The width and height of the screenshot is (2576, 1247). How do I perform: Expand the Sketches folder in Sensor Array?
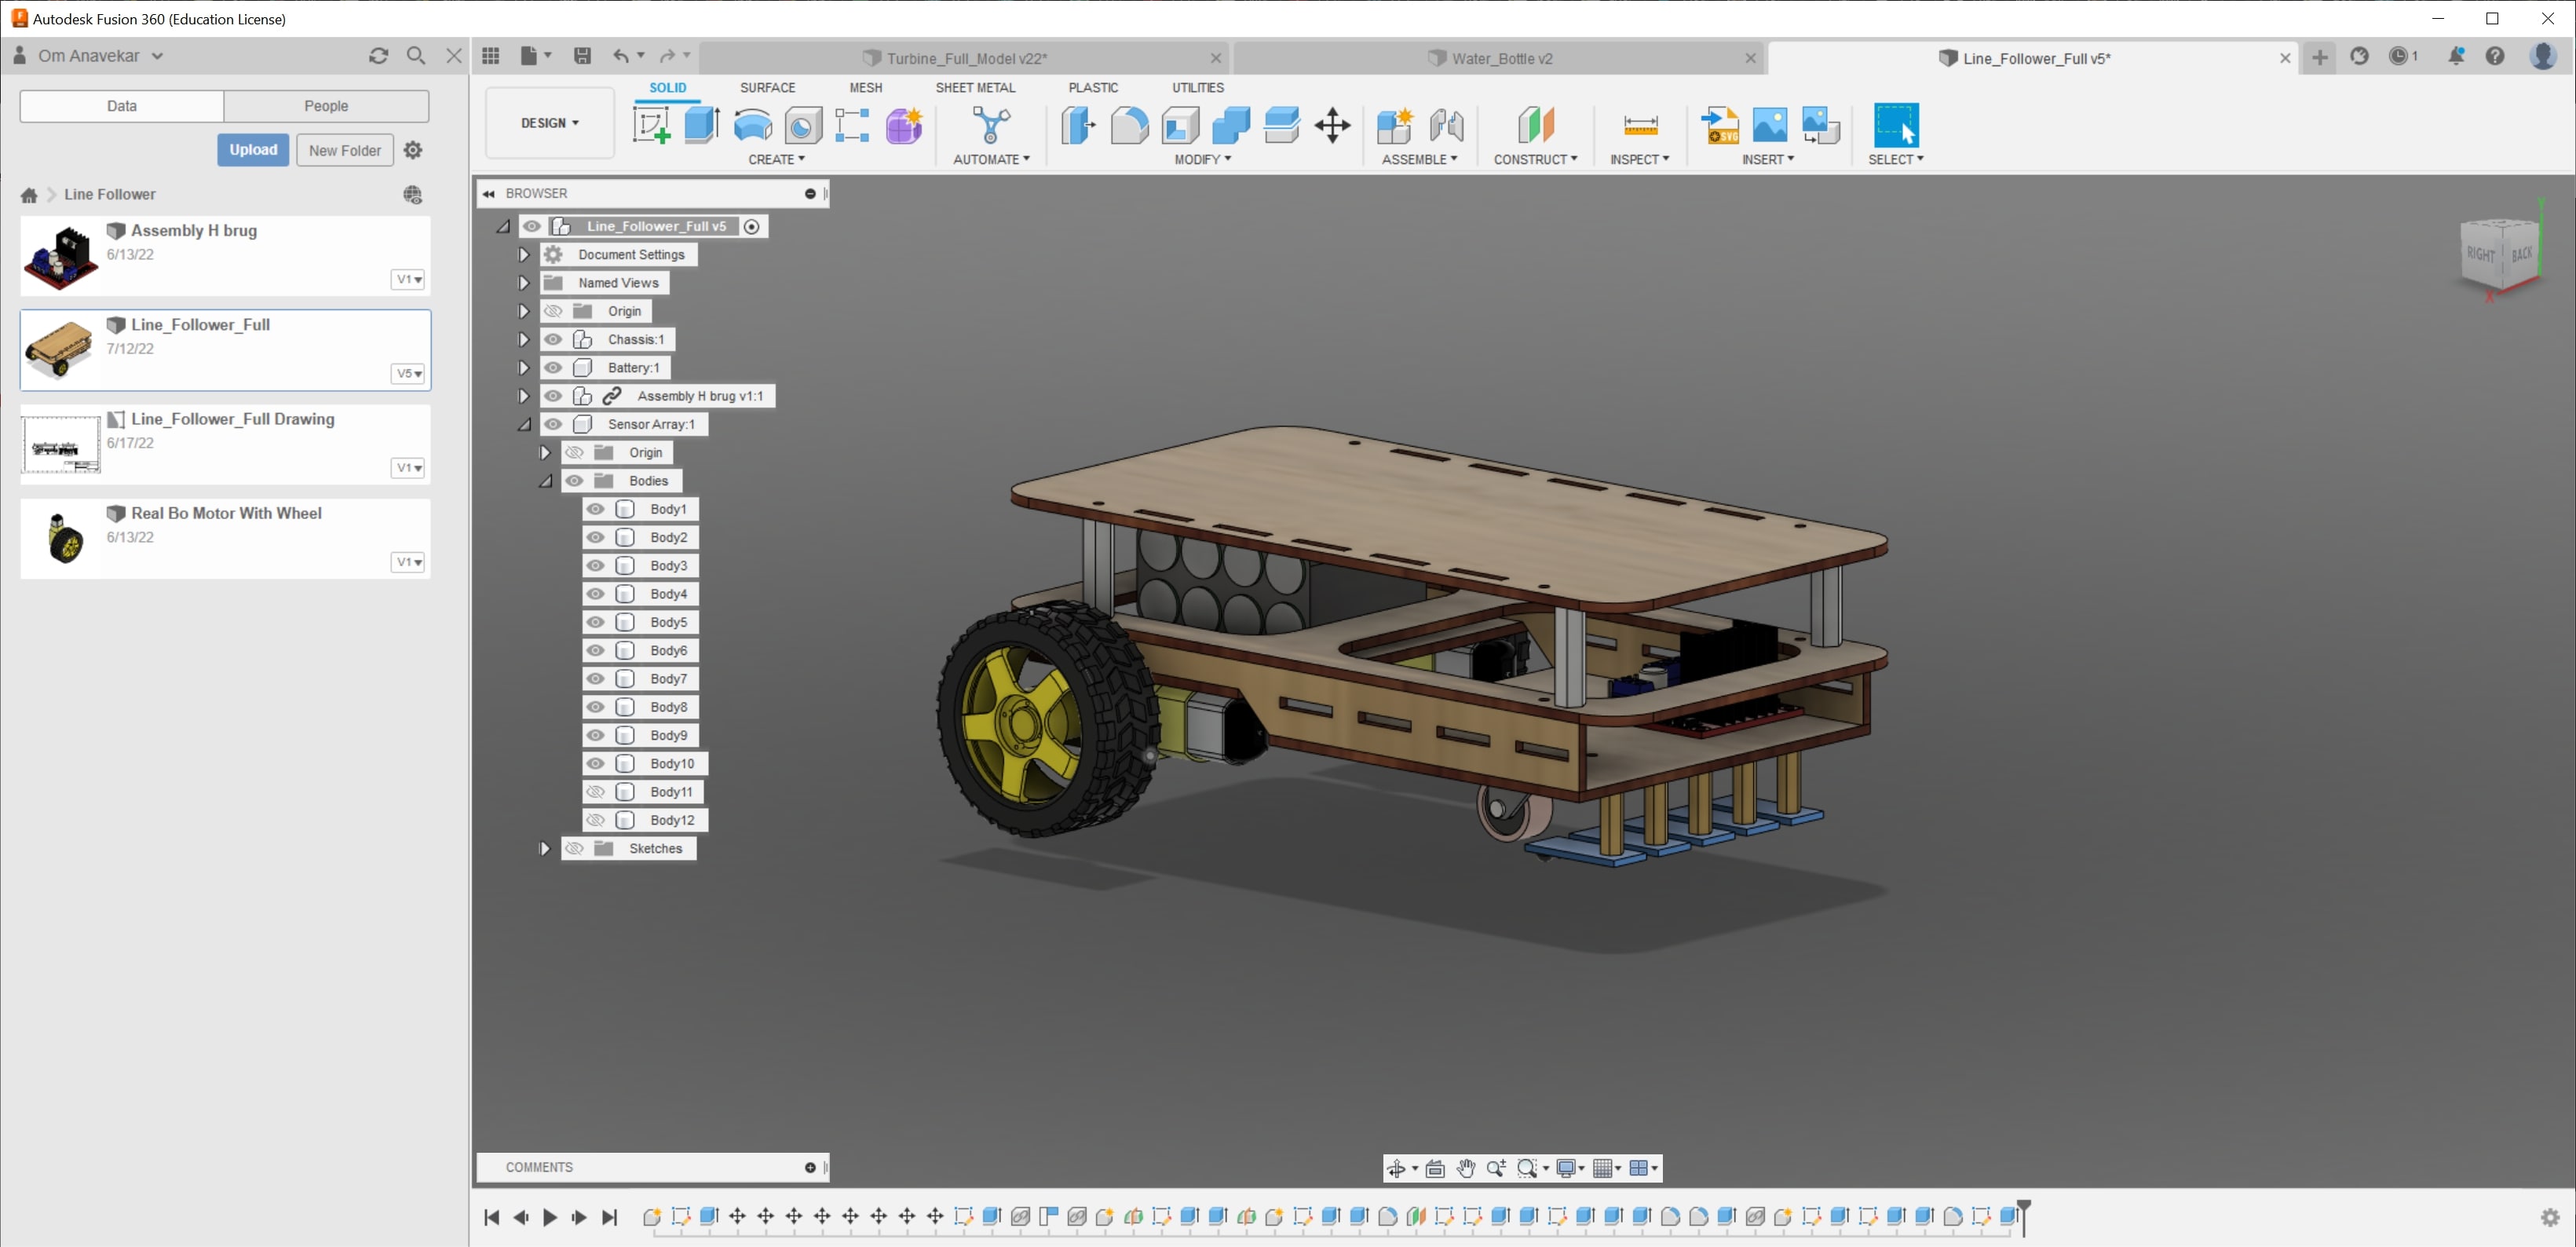pyautogui.click(x=544, y=849)
